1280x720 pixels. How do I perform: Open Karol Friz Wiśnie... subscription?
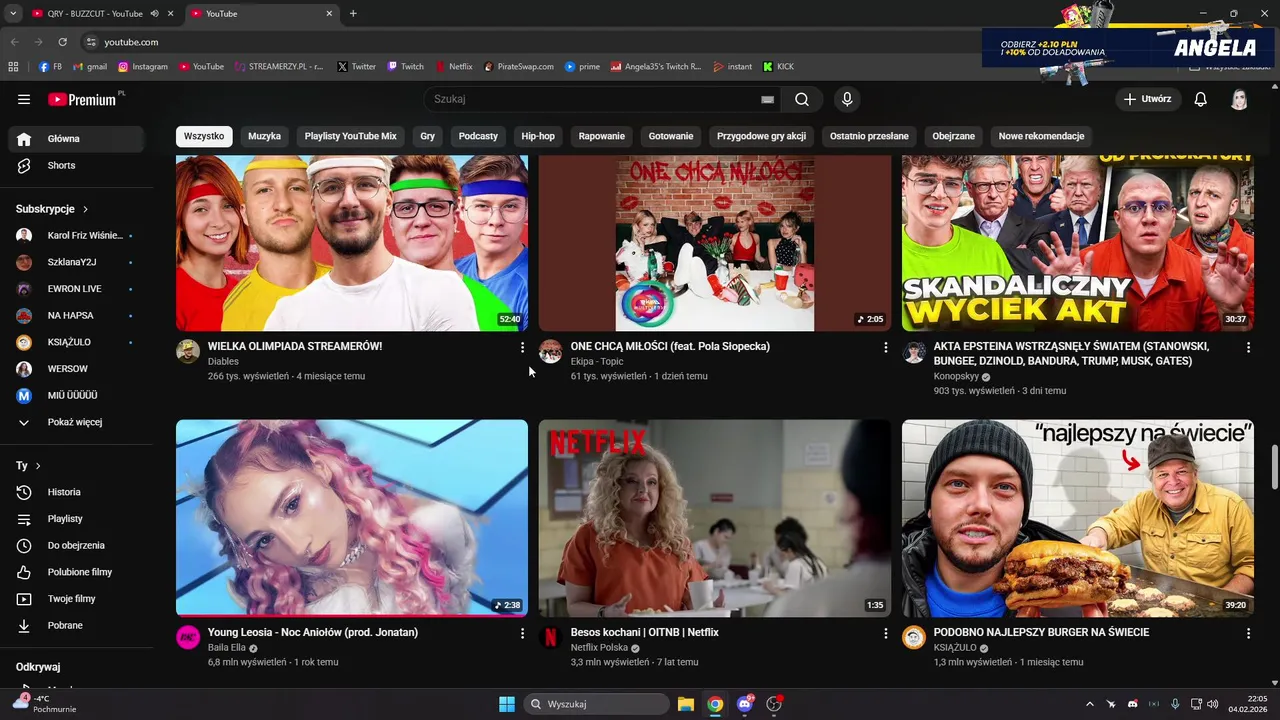(76, 236)
